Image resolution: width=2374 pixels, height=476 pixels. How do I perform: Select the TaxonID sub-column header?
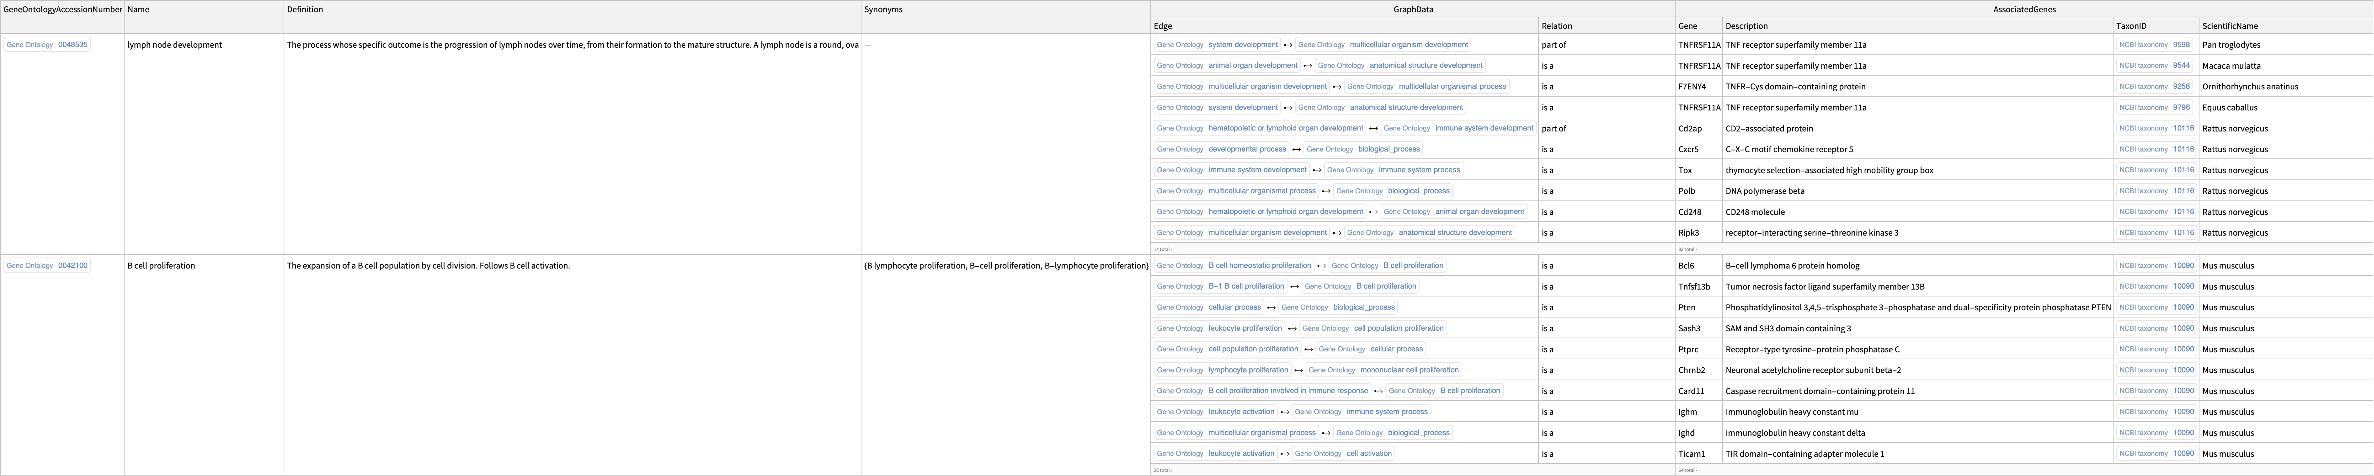tap(2130, 26)
